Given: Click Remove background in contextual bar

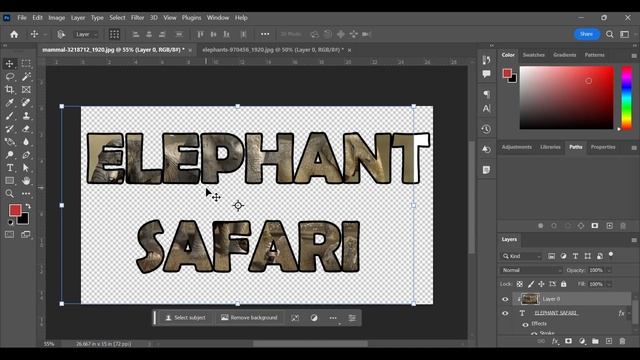Looking at the screenshot, I should pyautogui.click(x=249, y=318).
